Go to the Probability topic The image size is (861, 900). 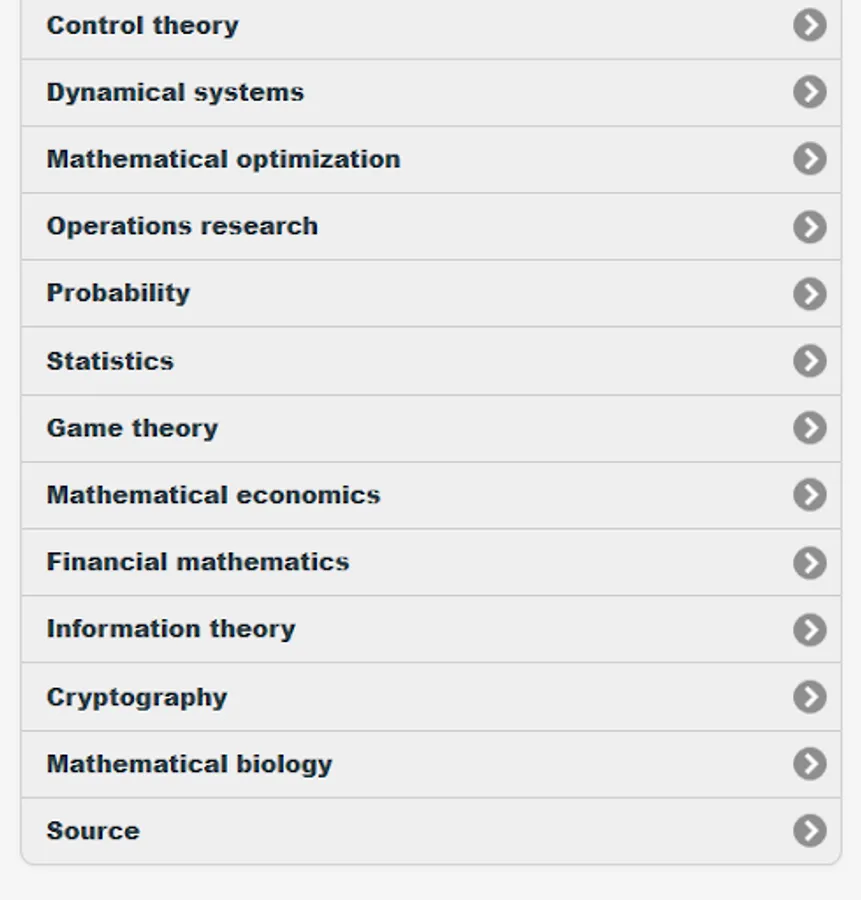coord(118,293)
